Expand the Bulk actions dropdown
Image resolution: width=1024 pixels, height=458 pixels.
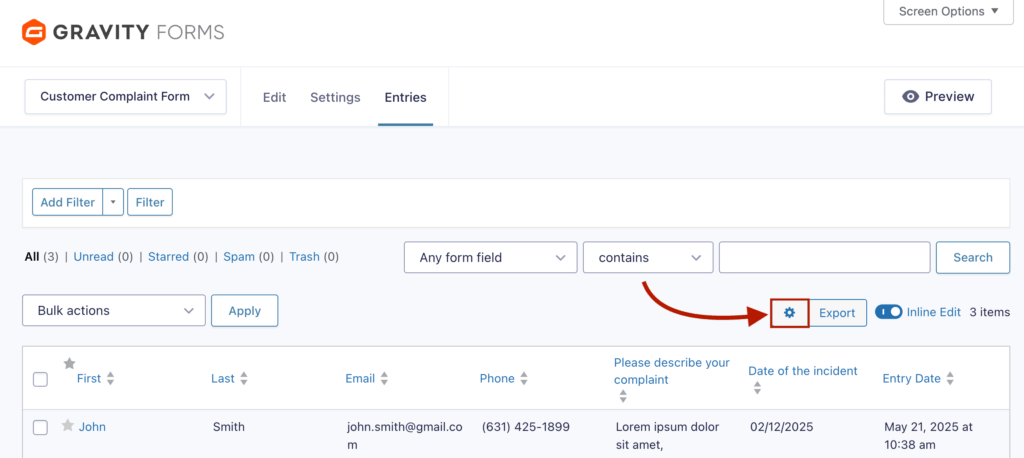114,311
